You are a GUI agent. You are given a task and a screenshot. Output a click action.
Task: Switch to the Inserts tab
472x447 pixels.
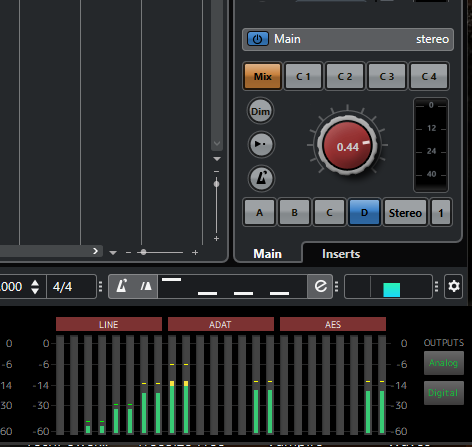[341, 254]
